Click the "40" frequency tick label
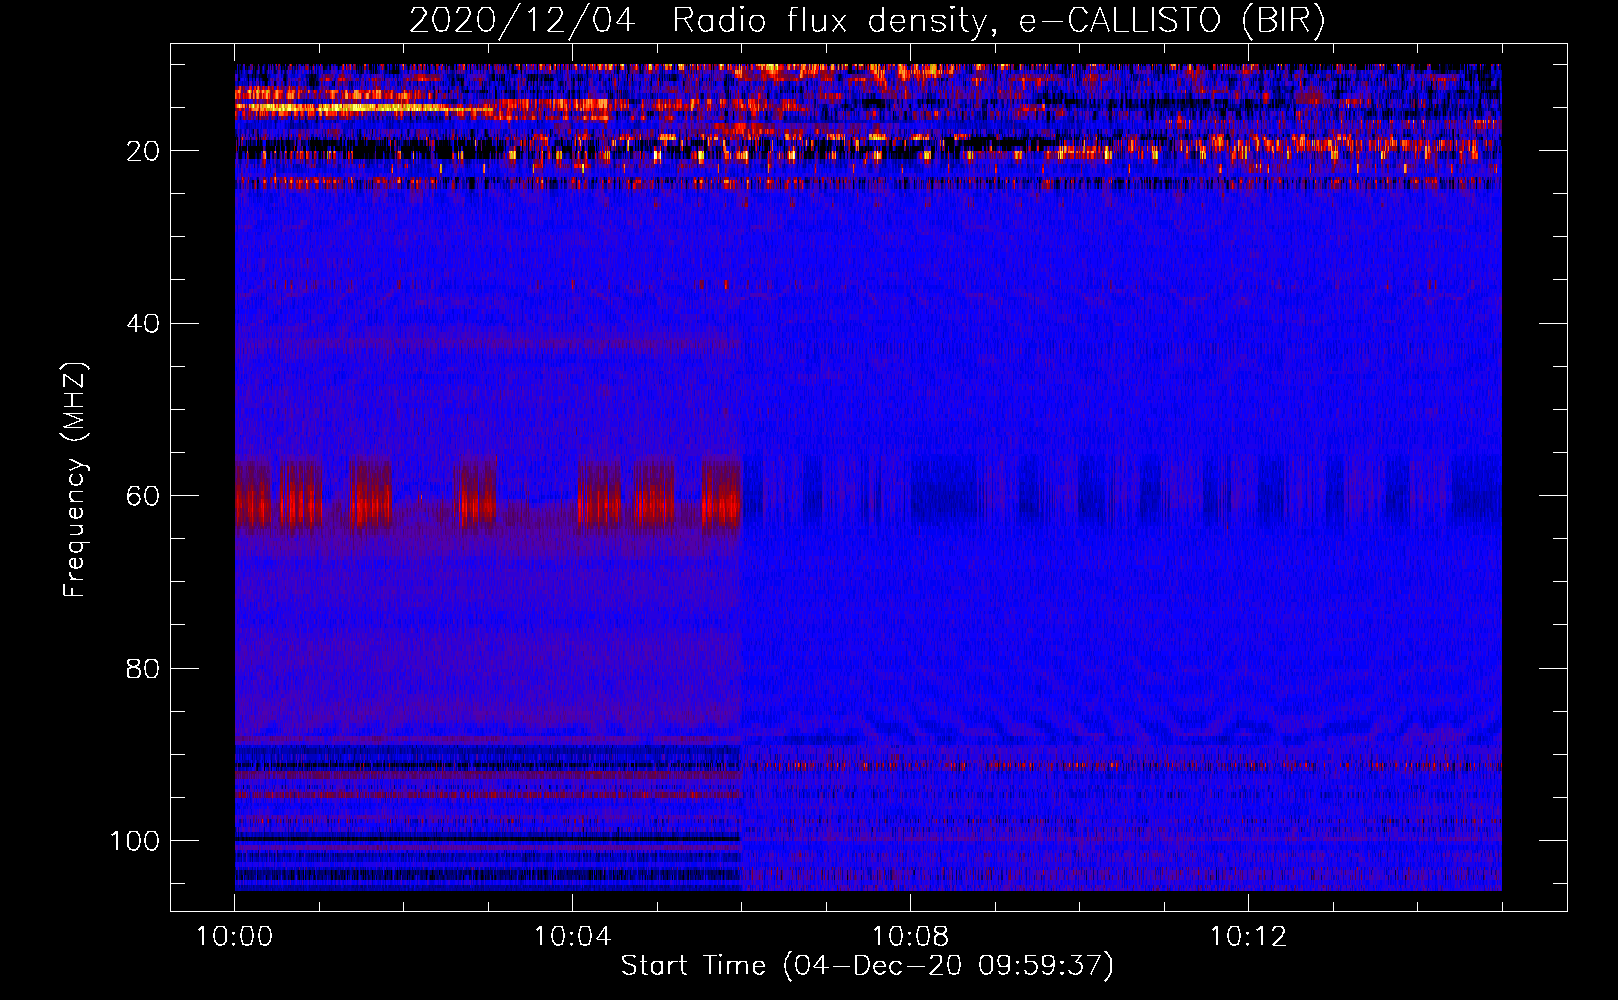Image resolution: width=1618 pixels, height=1000 pixels. (x=143, y=324)
